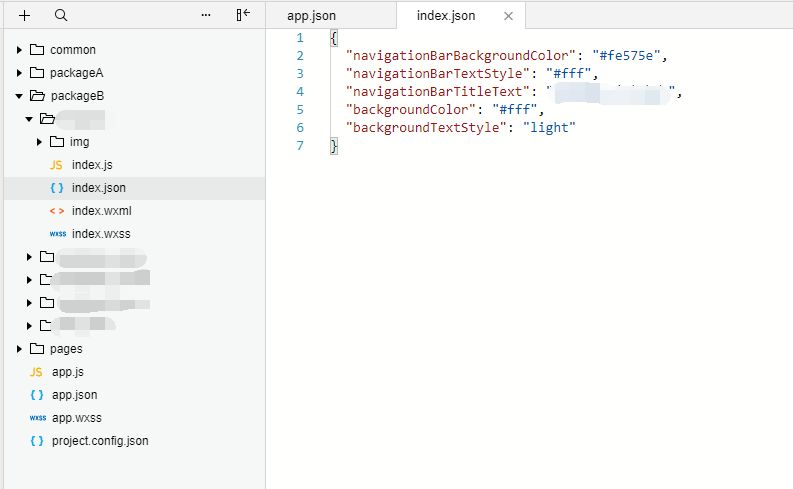Click the angle-bracket icon beside index.wxml
The height and width of the screenshot is (489, 793).
(x=57, y=211)
